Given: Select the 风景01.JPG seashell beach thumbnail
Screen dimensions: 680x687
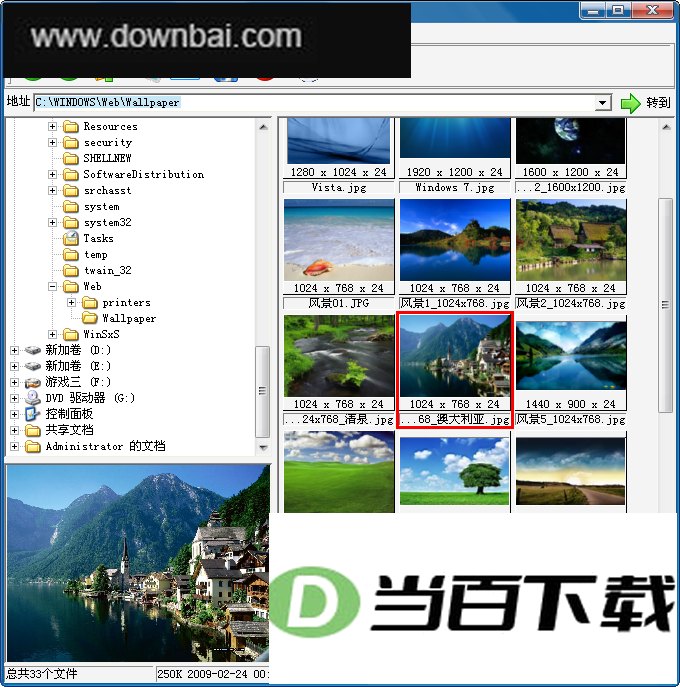Looking at the screenshot, I should (339, 240).
